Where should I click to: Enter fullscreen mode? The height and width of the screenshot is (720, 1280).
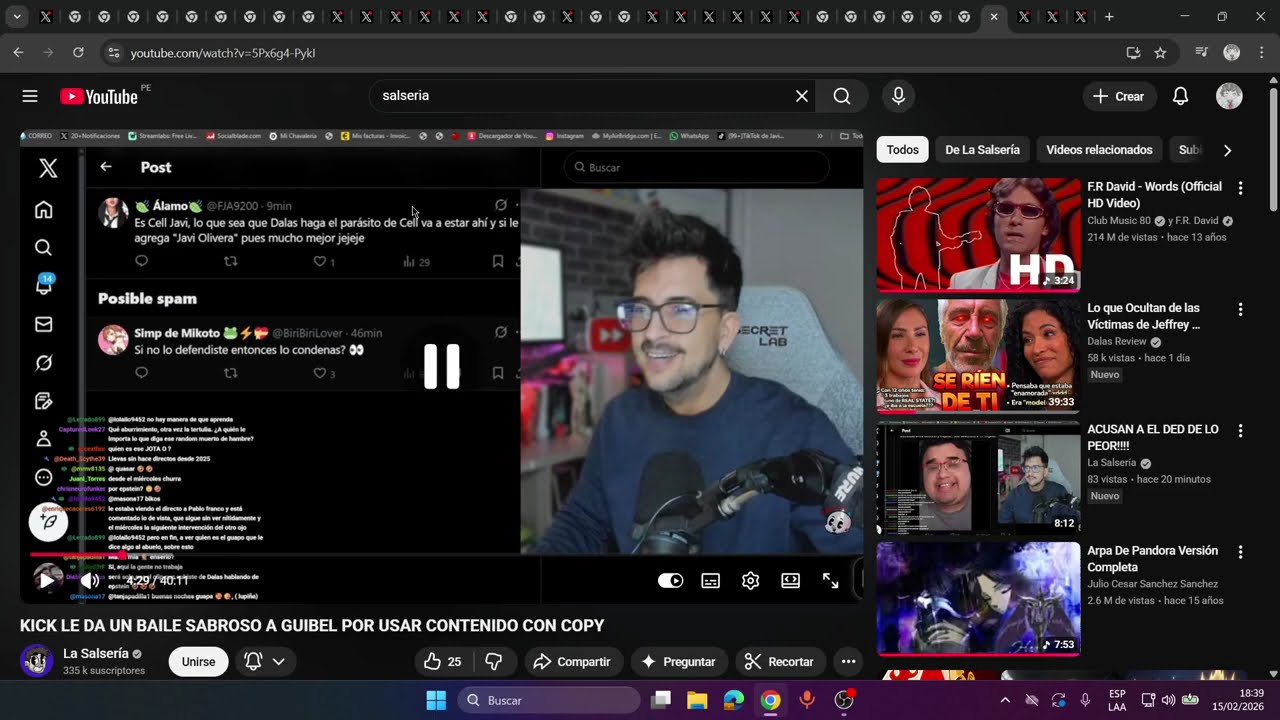830,581
